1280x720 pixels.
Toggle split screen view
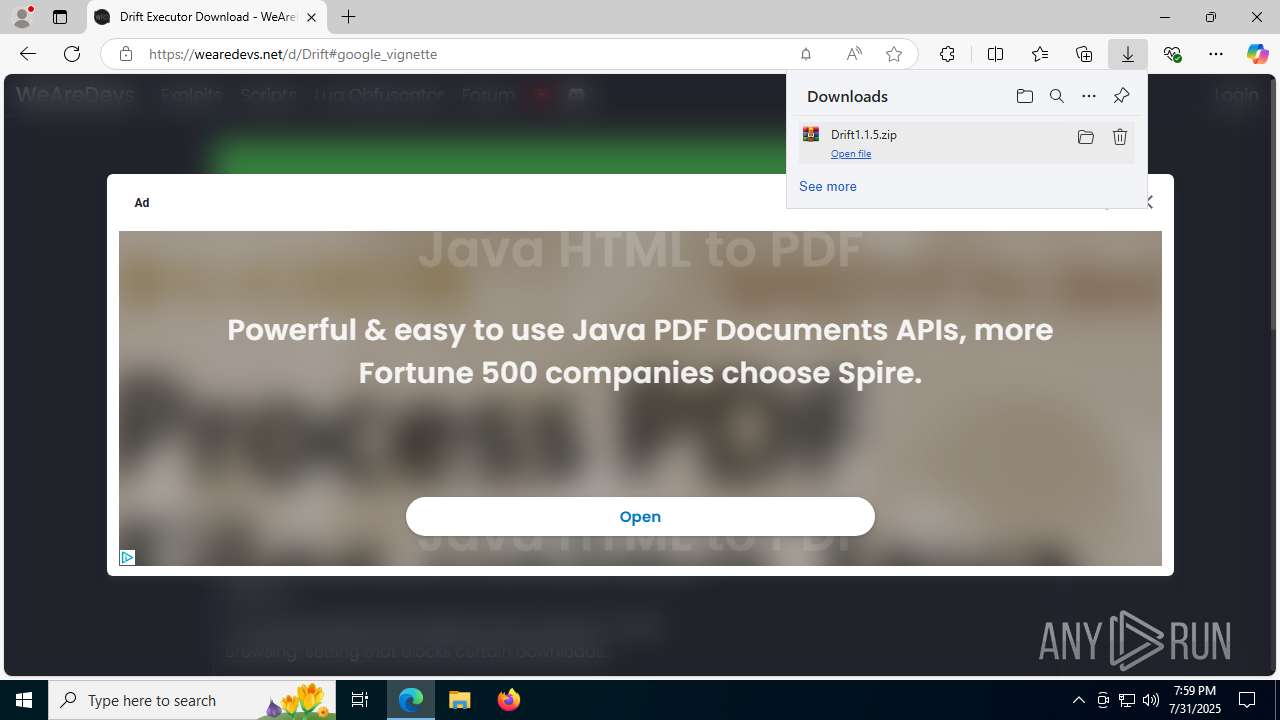click(995, 54)
